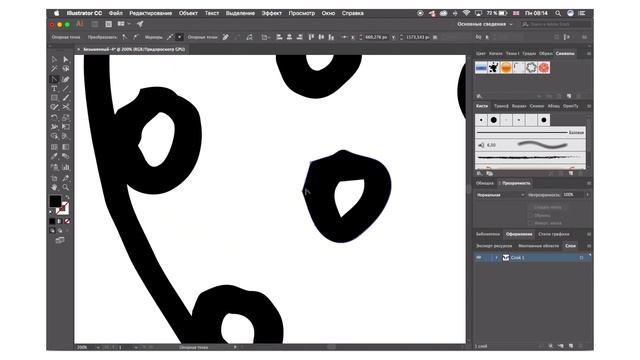Click the swap fill and stroke arrows
This screenshot has width=640, height=360.
click(x=67, y=197)
